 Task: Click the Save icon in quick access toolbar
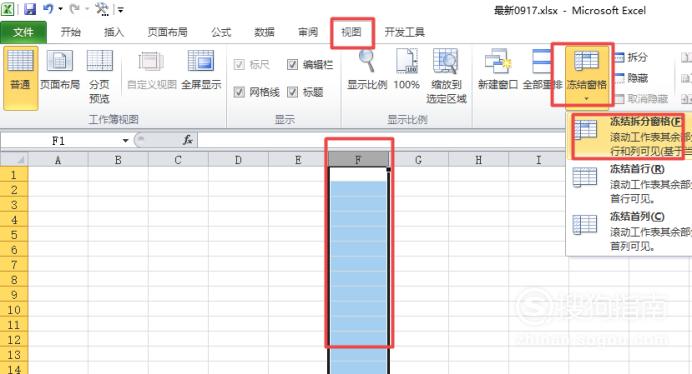point(29,8)
